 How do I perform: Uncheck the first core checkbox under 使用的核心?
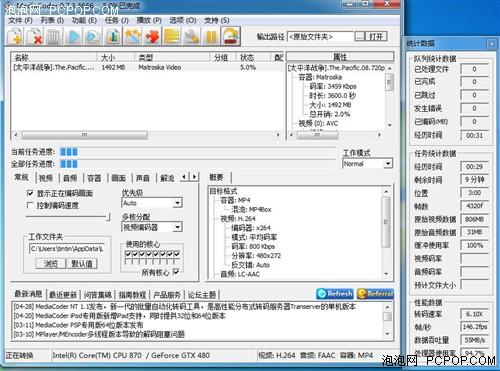click(128, 254)
